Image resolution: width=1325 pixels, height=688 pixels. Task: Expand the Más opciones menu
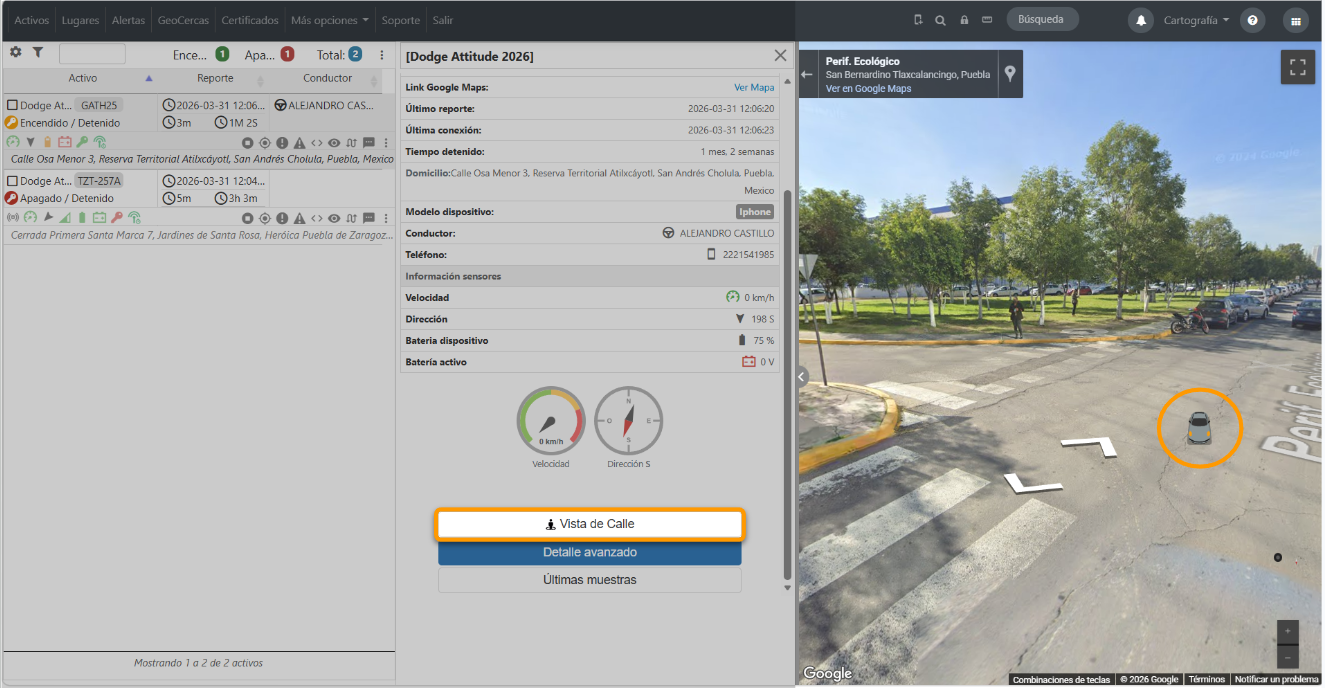[x=329, y=20]
